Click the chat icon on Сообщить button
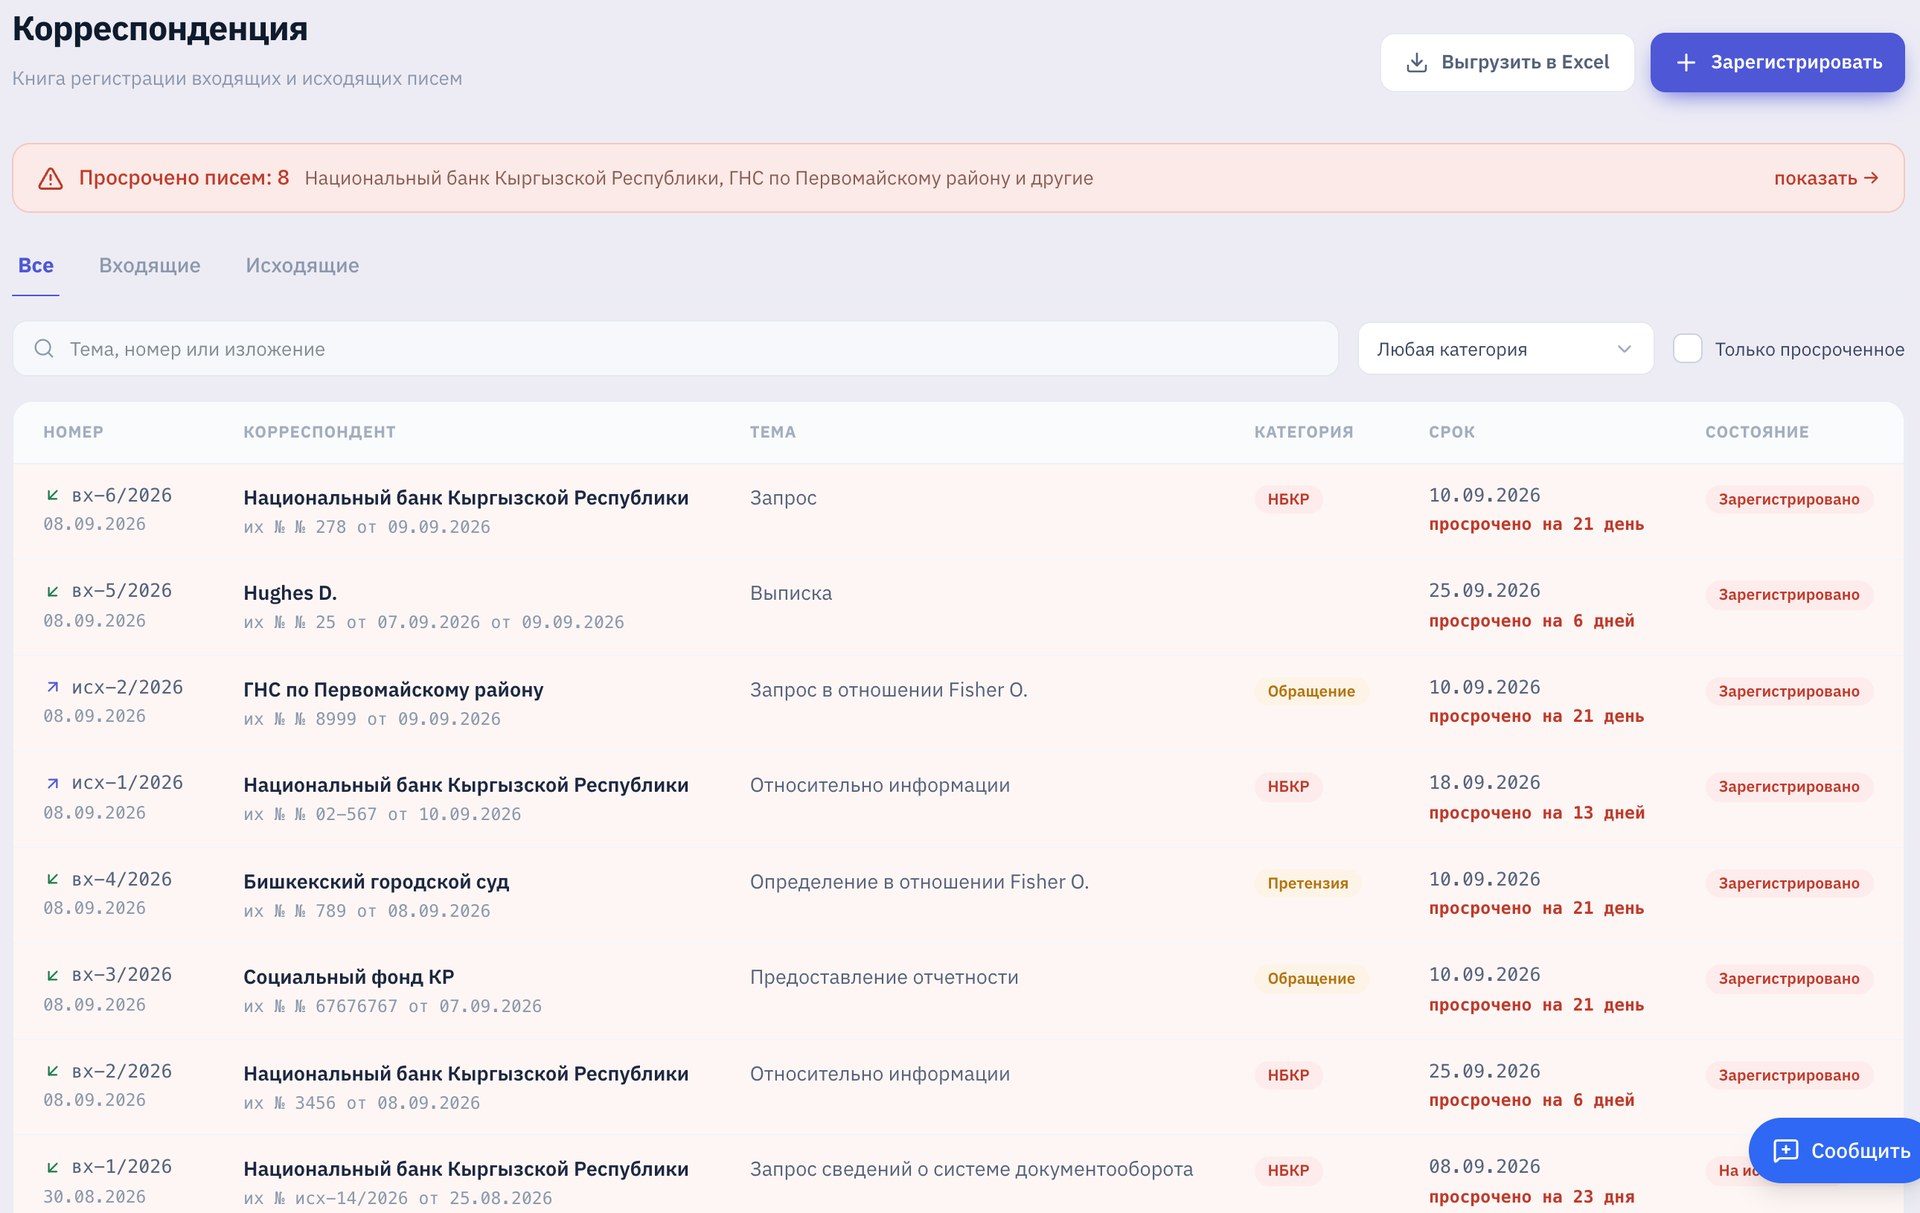Screen dimensions: 1920x1213 tap(1785, 1150)
